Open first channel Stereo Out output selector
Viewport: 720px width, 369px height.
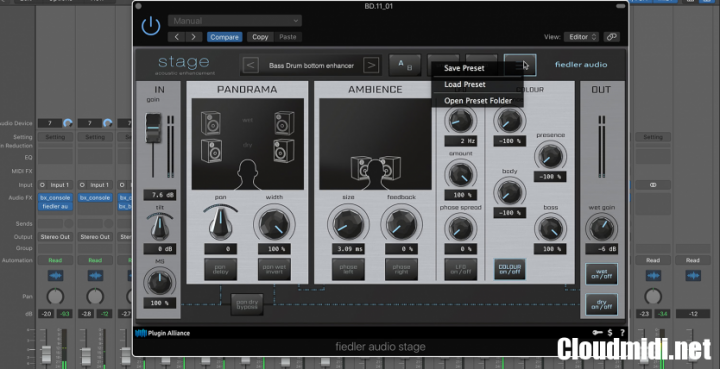point(55,237)
